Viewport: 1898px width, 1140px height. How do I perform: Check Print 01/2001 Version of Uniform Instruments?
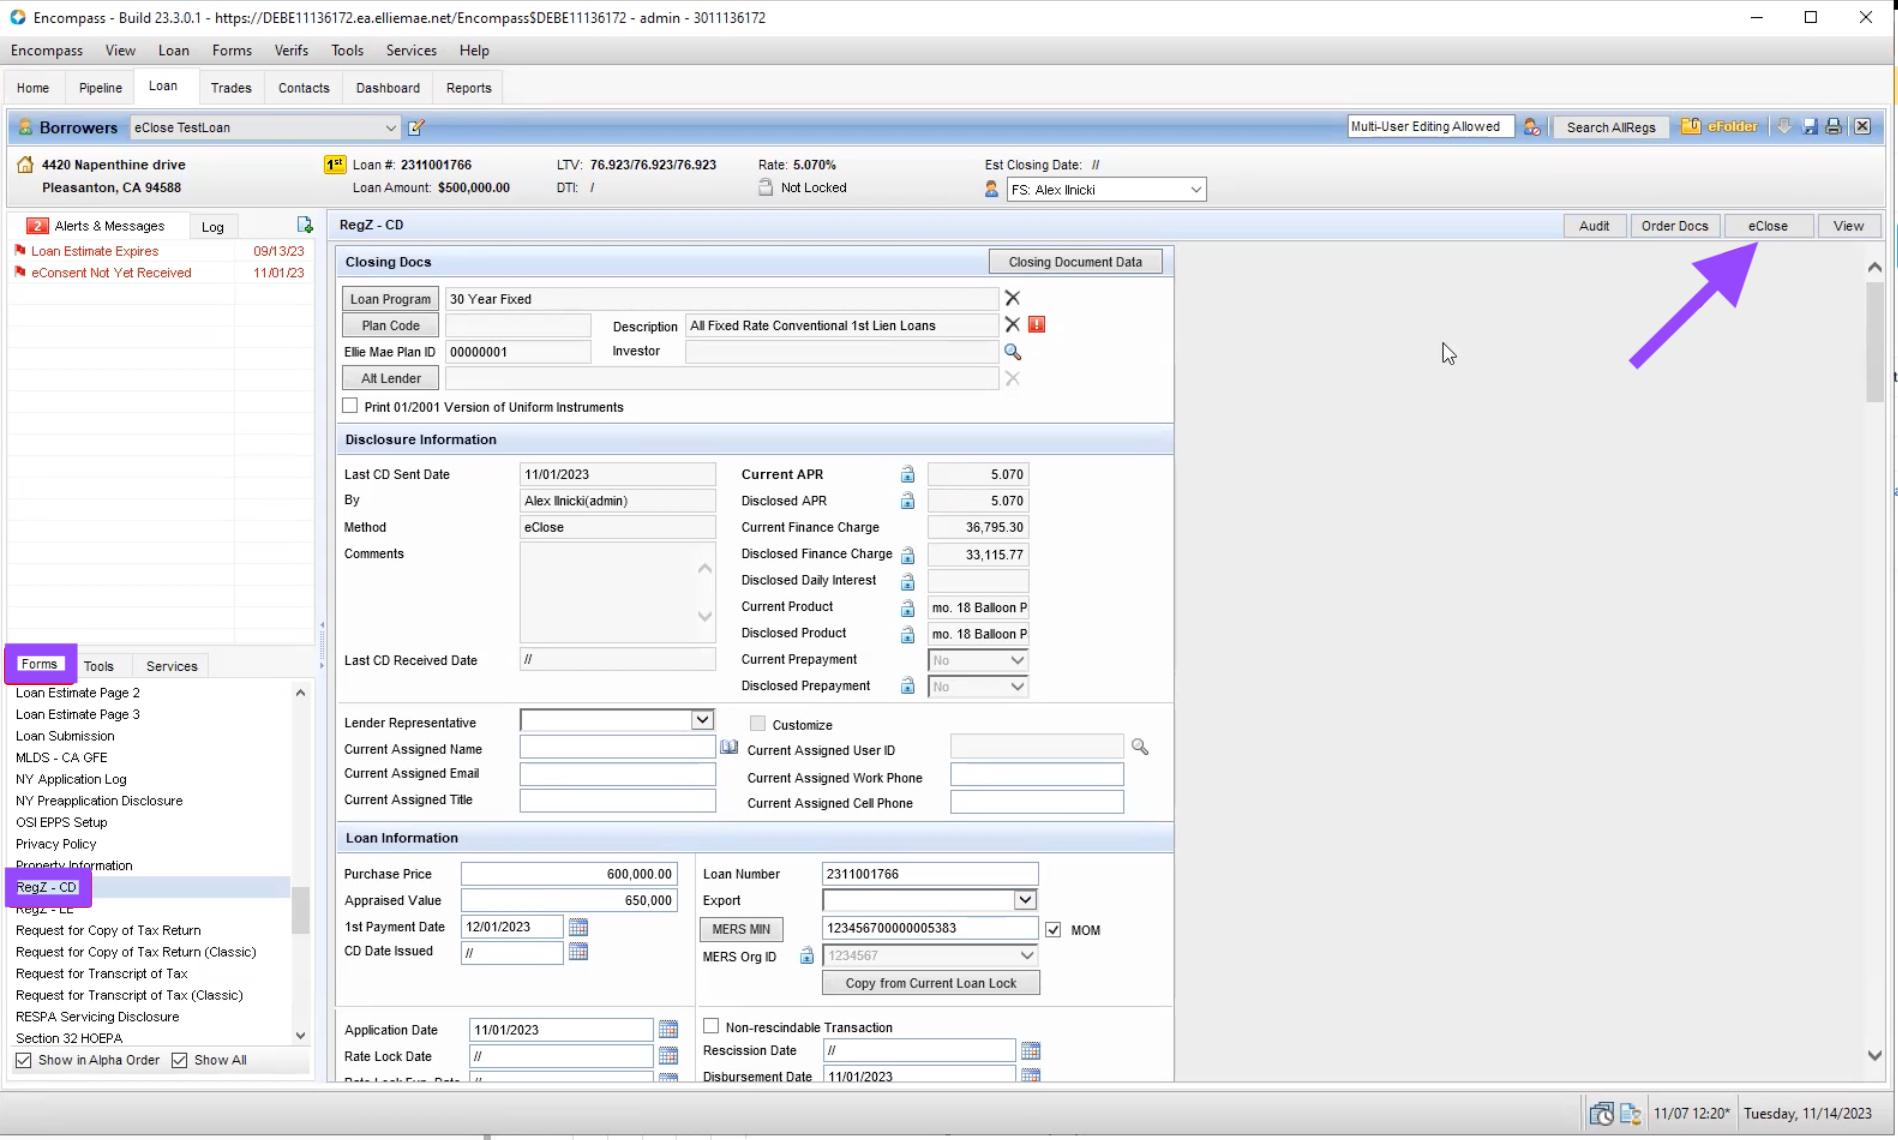click(350, 405)
